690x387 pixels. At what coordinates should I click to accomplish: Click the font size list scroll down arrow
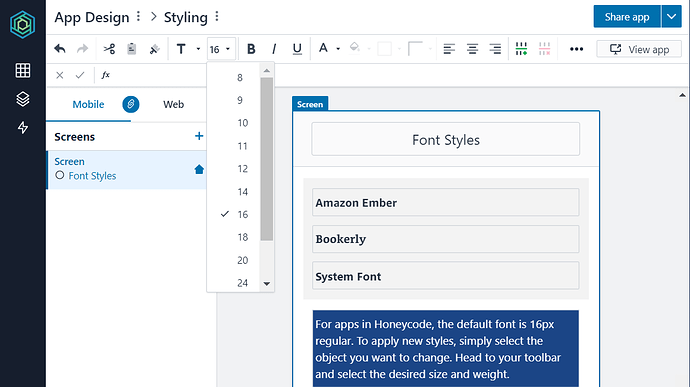(x=267, y=284)
